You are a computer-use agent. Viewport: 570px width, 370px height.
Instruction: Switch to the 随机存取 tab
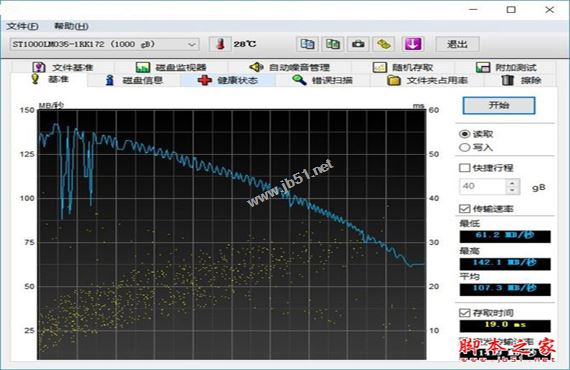click(403, 67)
